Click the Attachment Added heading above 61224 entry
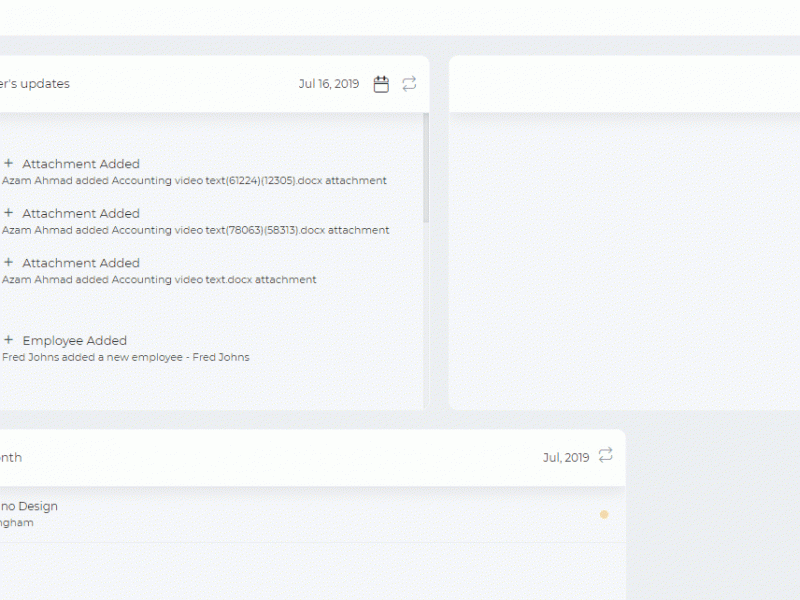The width and height of the screenshot is (800, 600). tap(81, 164)
